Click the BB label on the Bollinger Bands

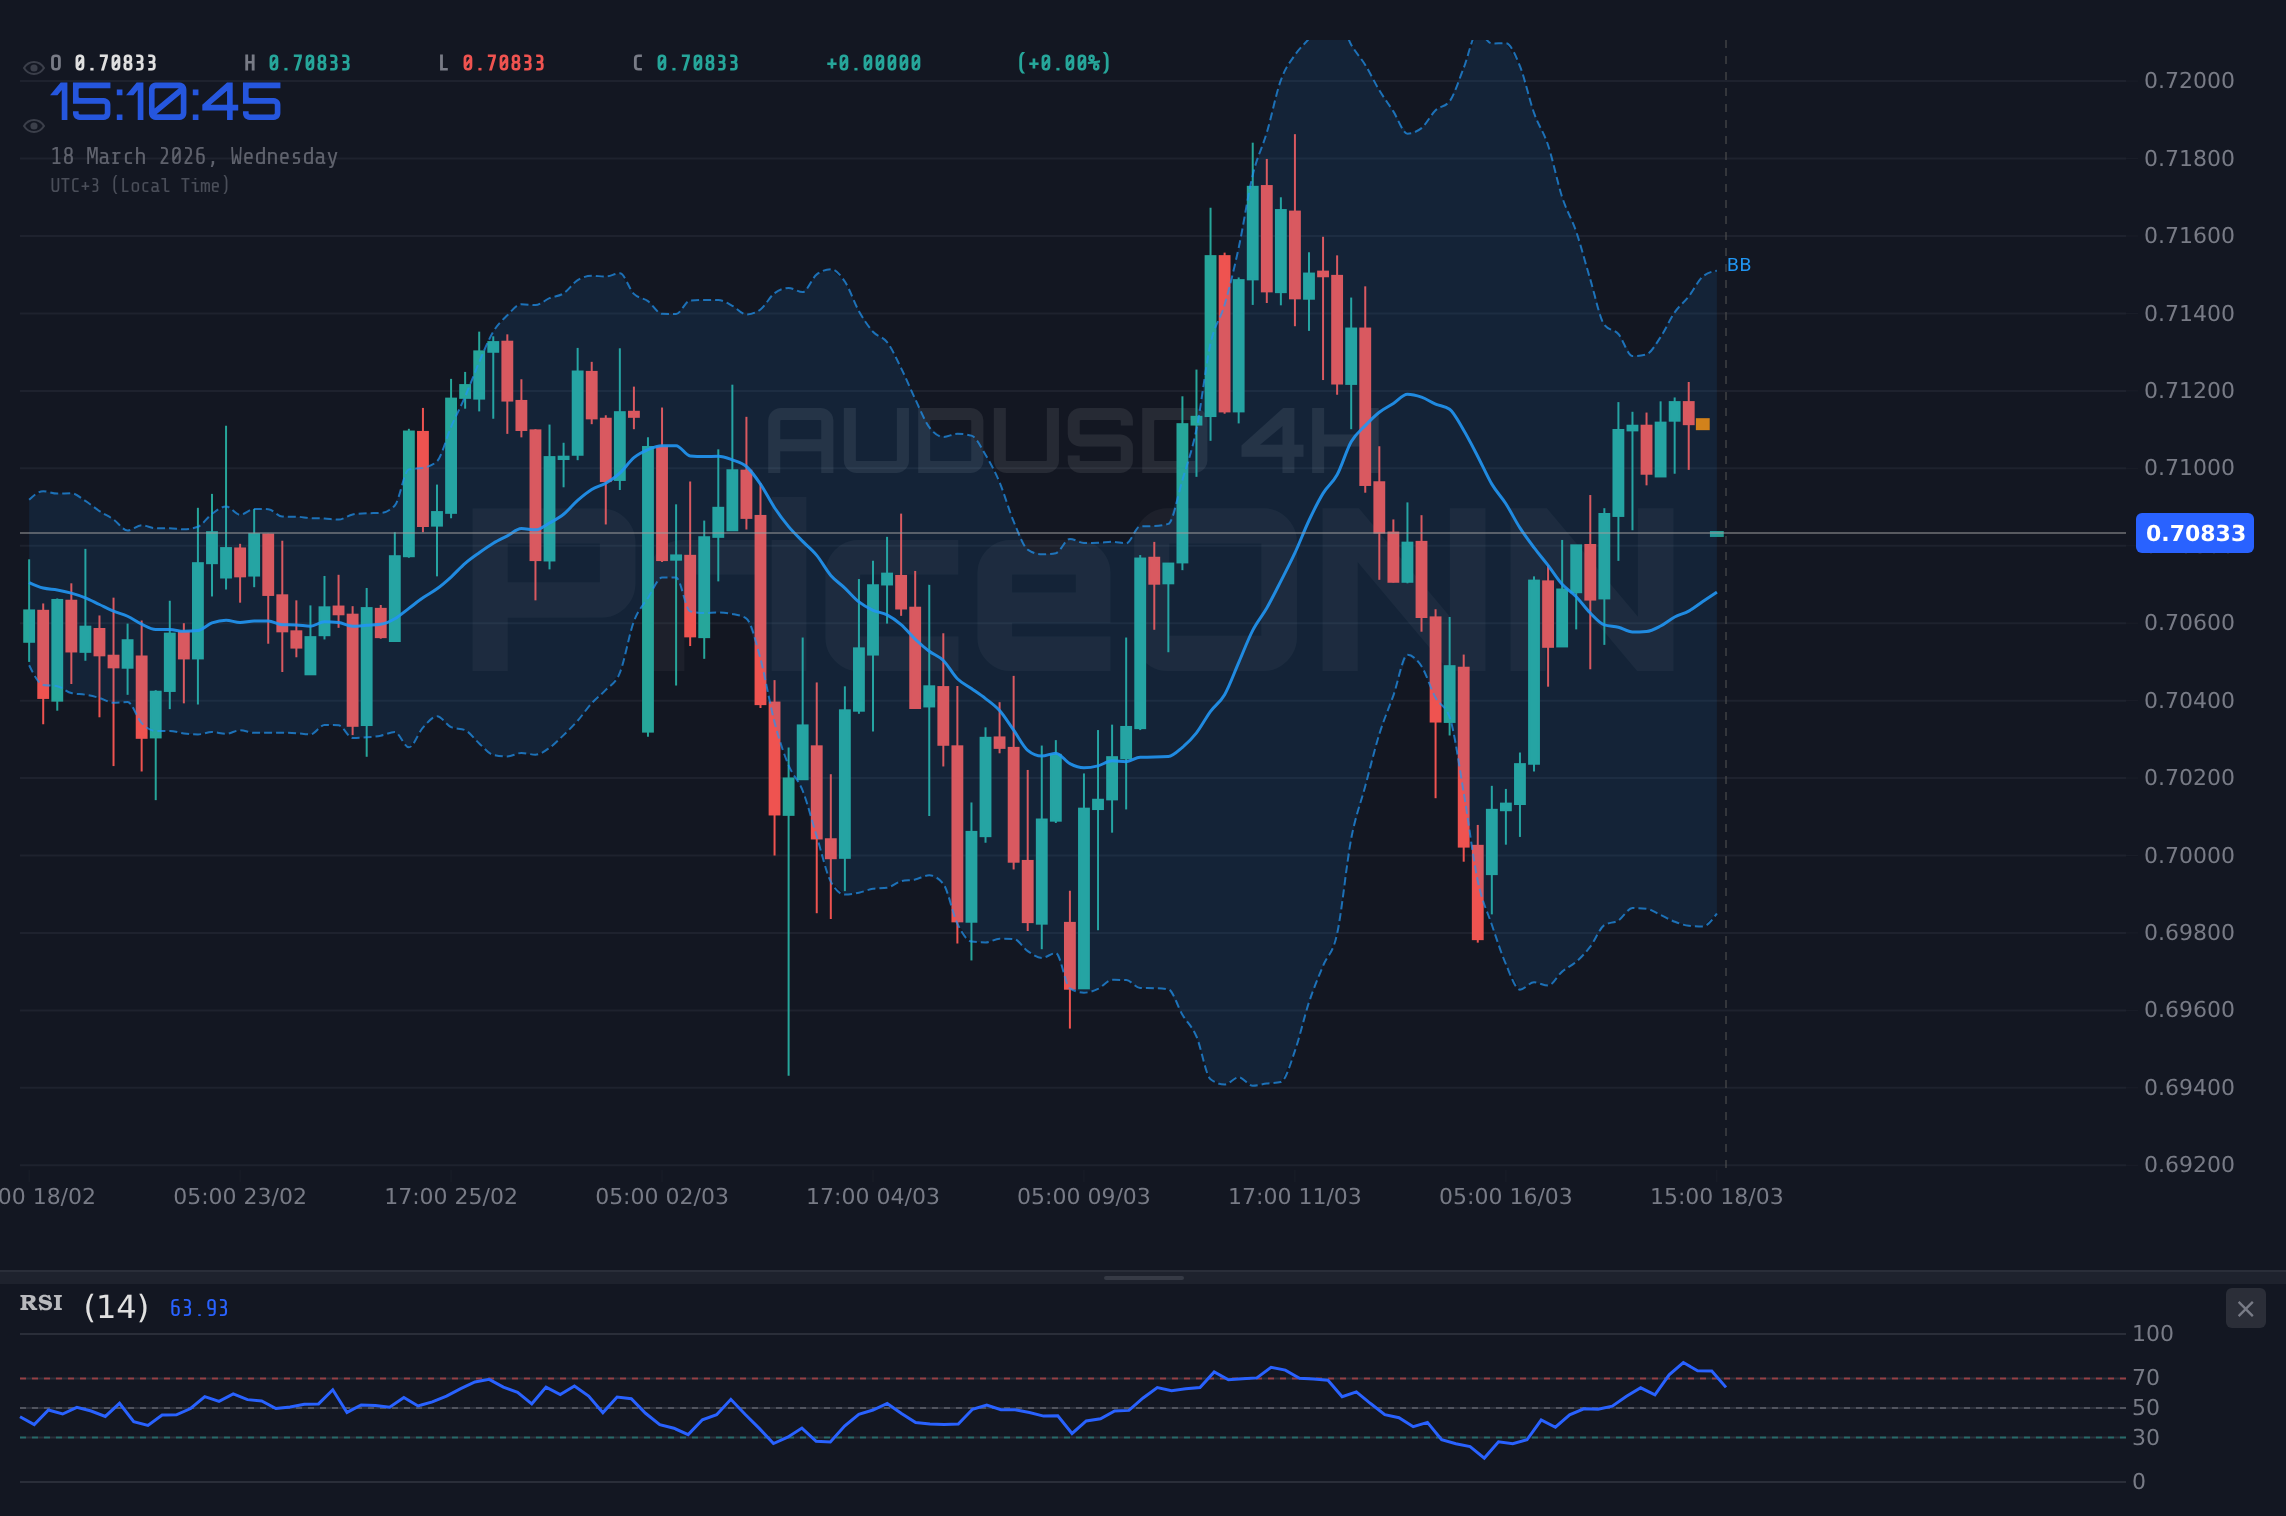point(1738,265)
